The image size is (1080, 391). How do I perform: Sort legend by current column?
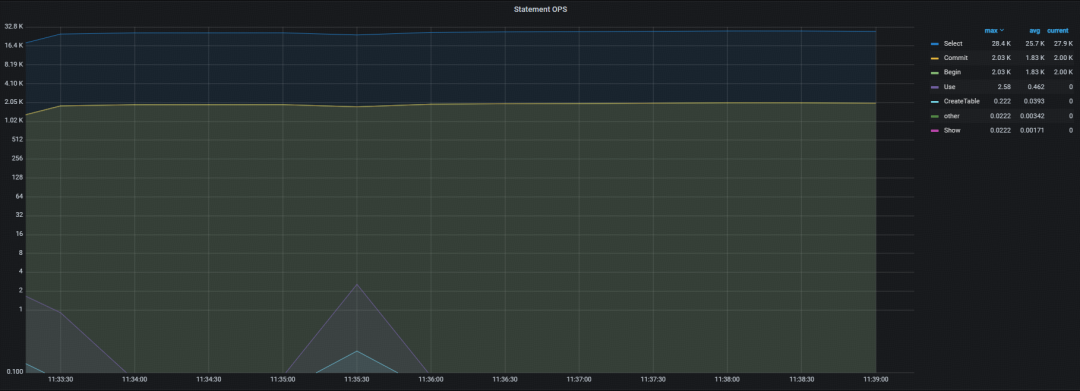pyautogui.click(x=1058, y=30)
